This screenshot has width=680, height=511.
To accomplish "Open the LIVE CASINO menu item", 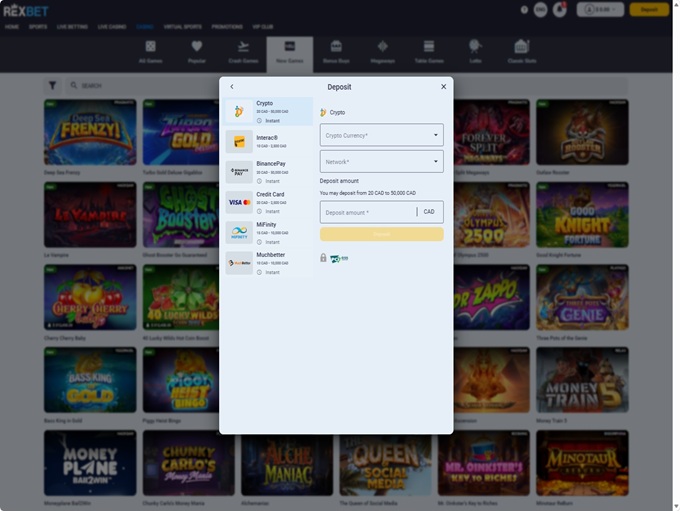I will pos(112,27).
